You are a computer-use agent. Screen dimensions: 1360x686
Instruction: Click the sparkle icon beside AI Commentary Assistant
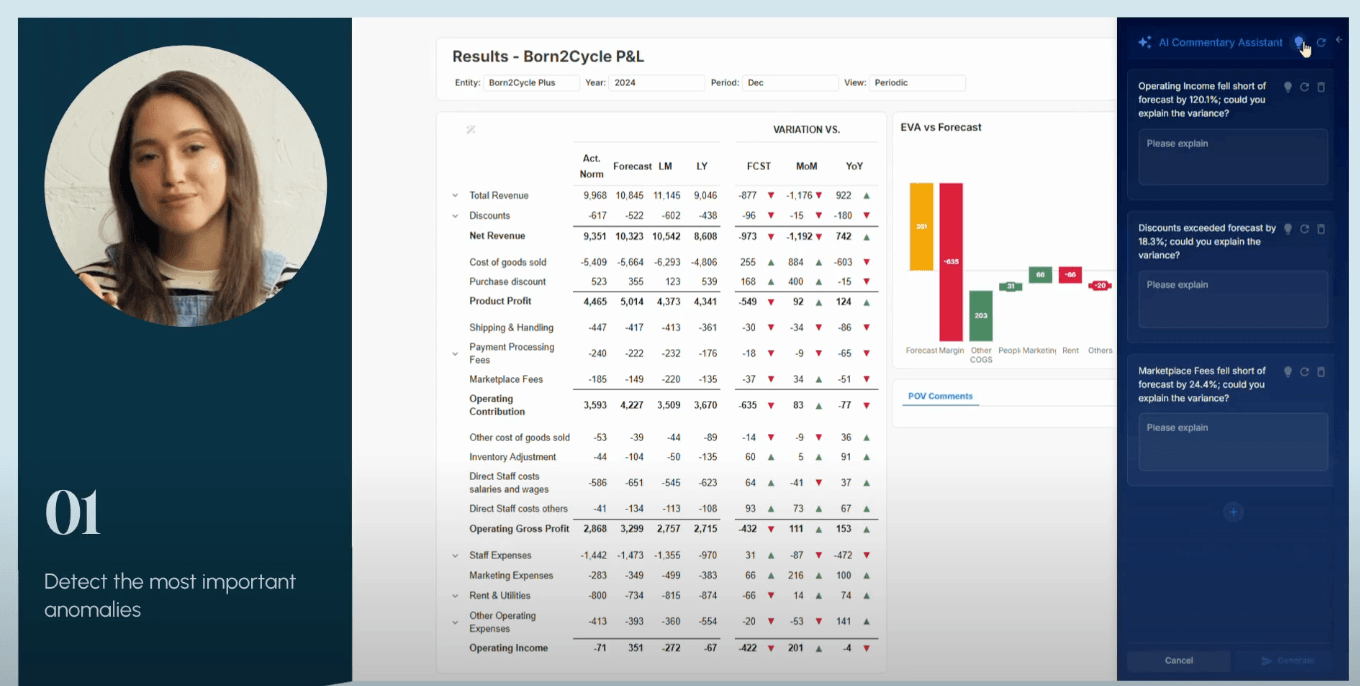point(1145,42)
